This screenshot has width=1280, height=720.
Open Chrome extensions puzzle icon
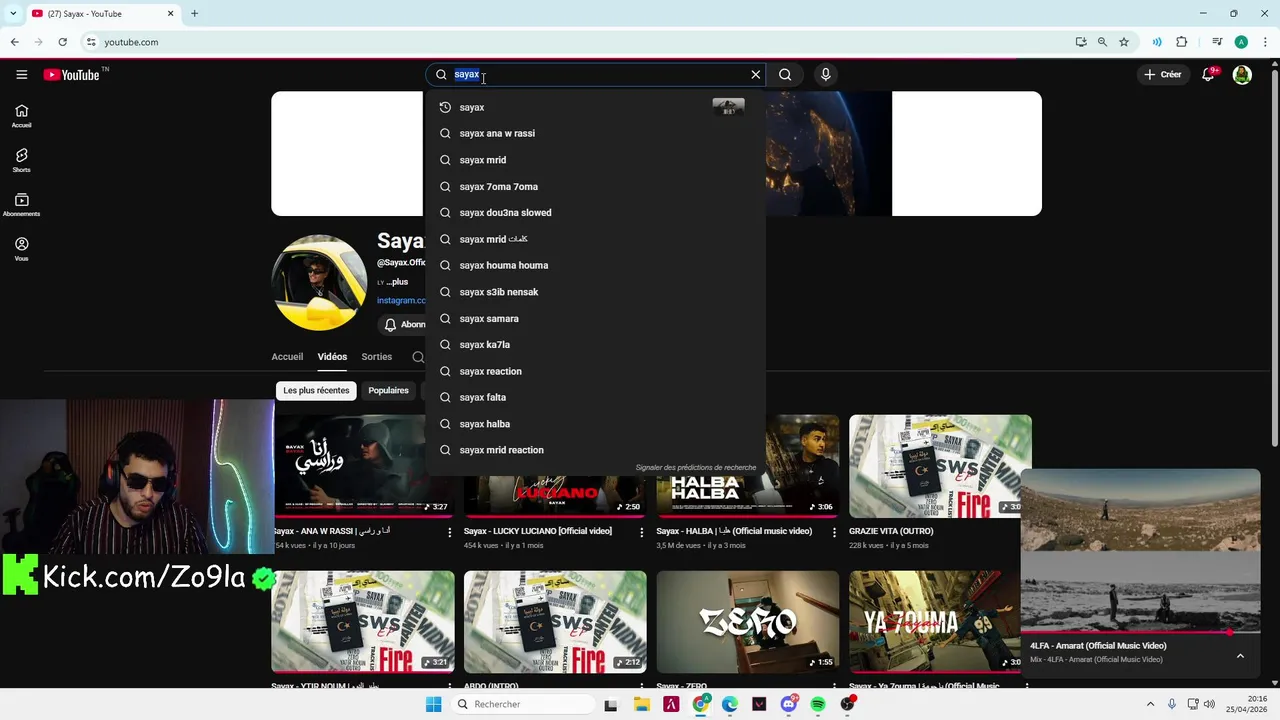[1182, 42]
